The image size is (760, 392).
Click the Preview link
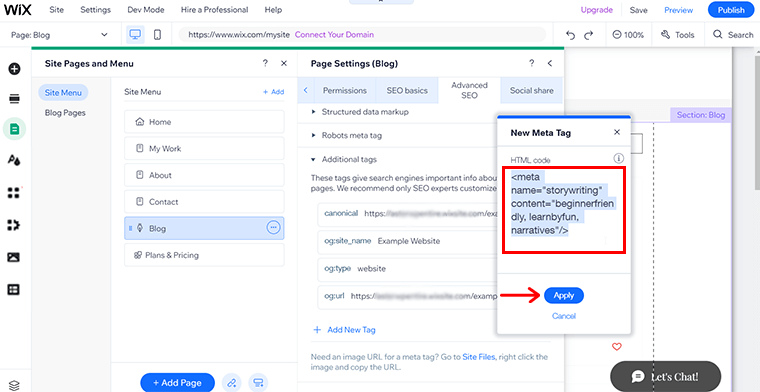pyautogui.click(x=679, y=10)
